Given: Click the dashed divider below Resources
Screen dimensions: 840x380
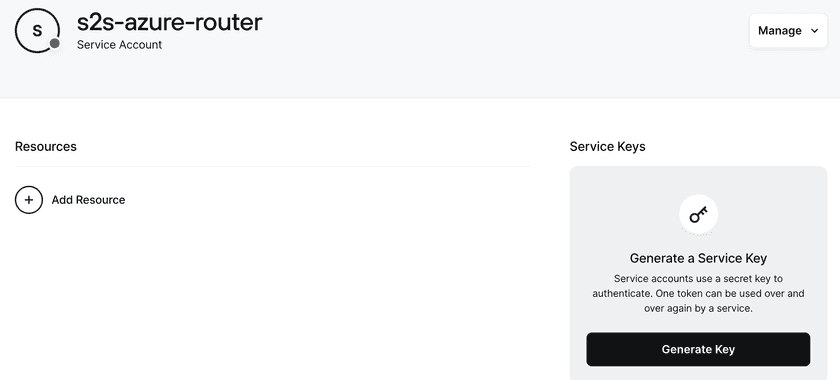Looking at the screenshot, I should (272, 167).
